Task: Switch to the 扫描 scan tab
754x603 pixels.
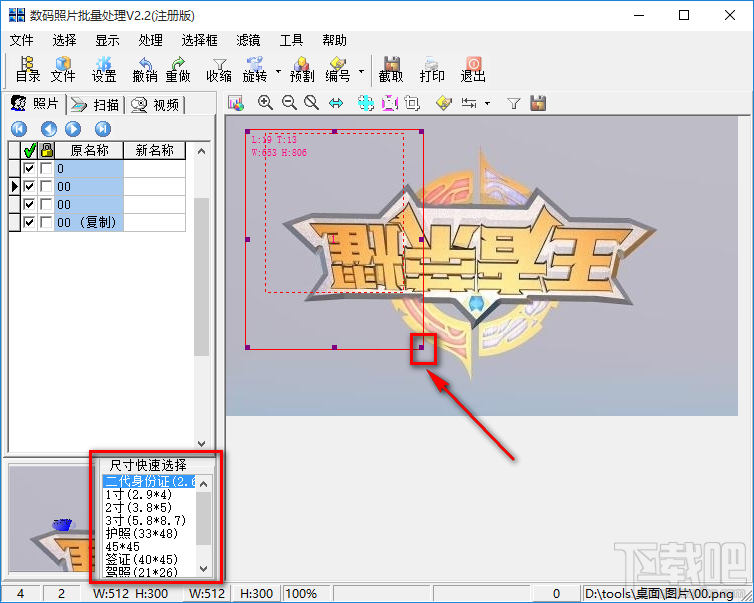Action: pos(95,104)
